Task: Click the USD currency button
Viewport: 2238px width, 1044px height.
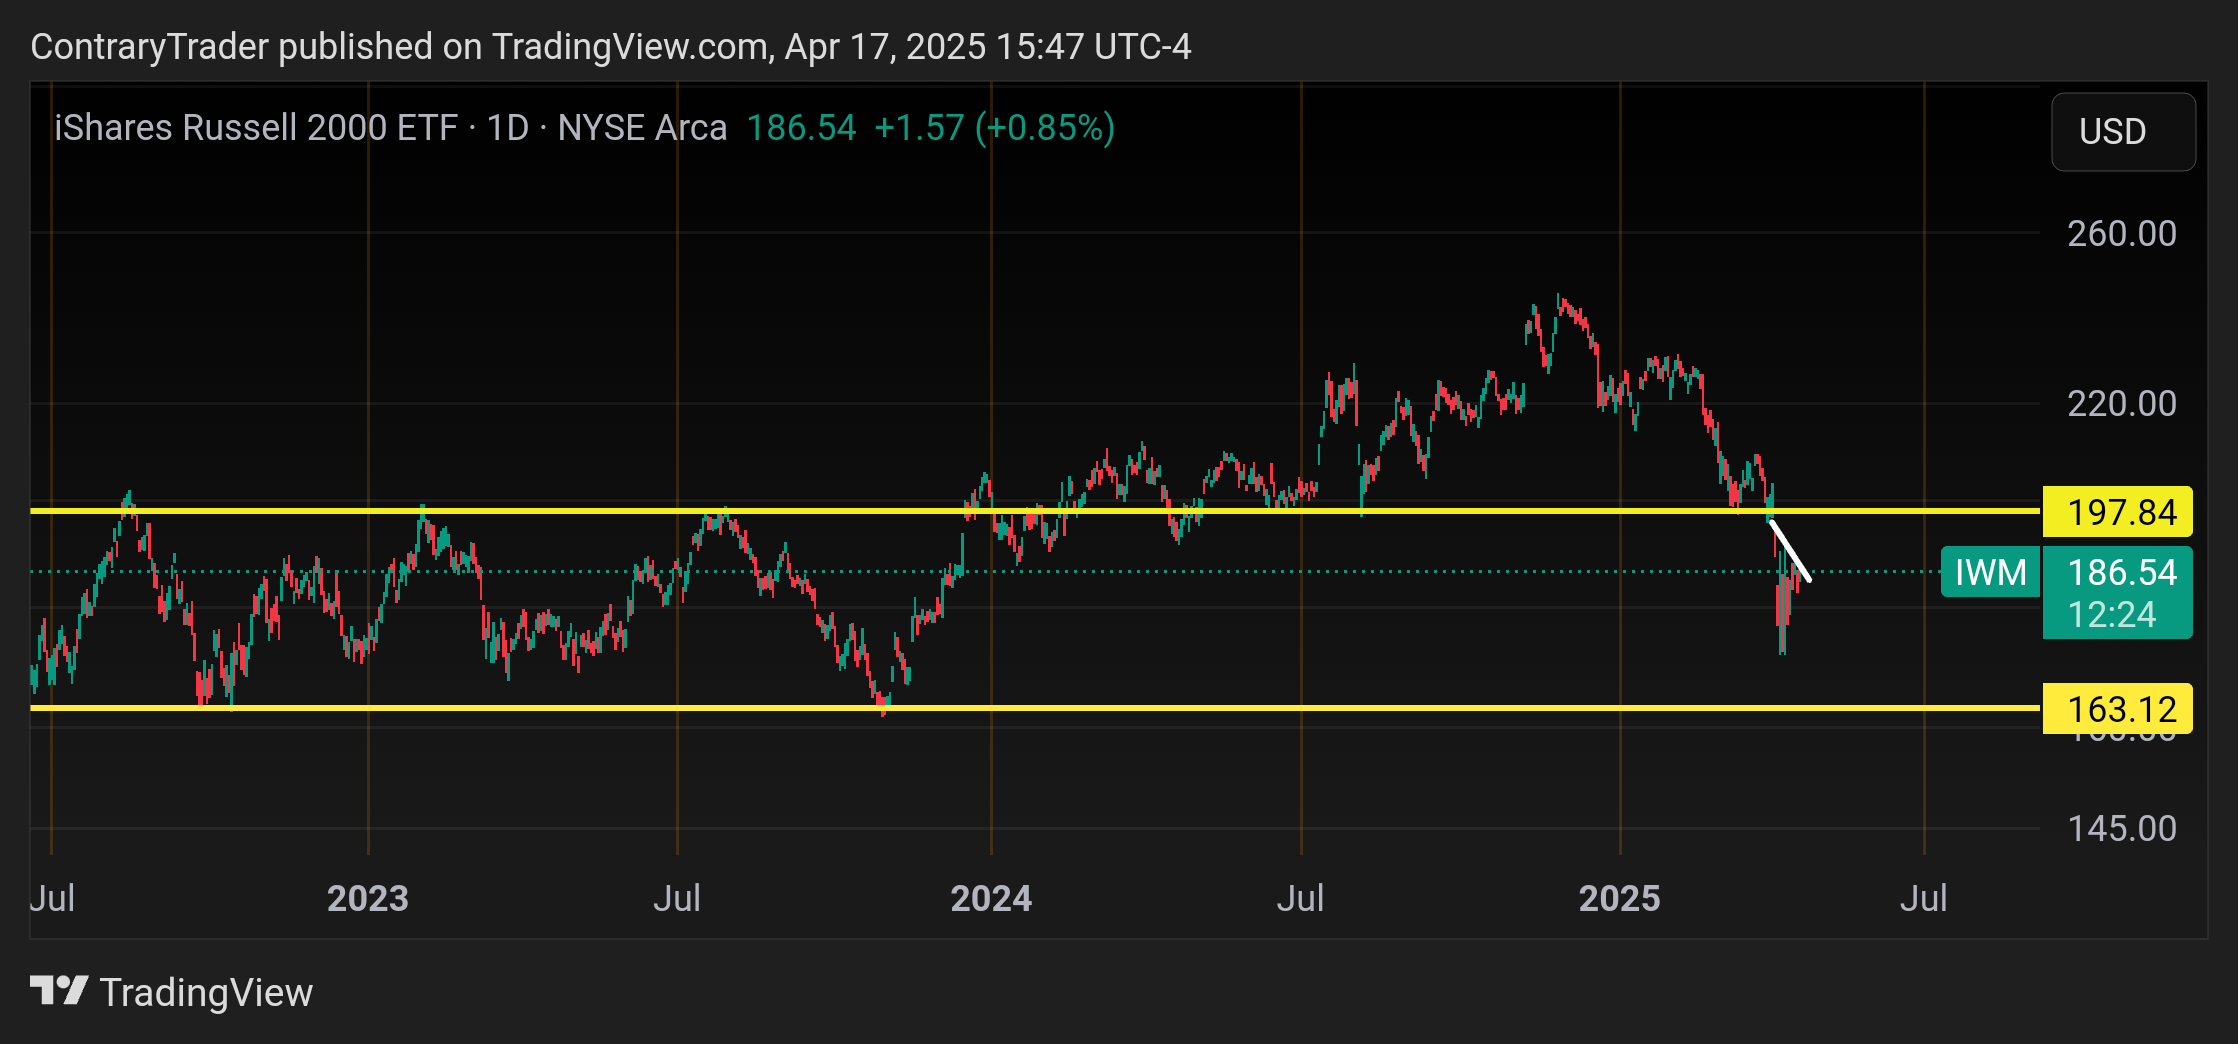Action: point(2123,132)
